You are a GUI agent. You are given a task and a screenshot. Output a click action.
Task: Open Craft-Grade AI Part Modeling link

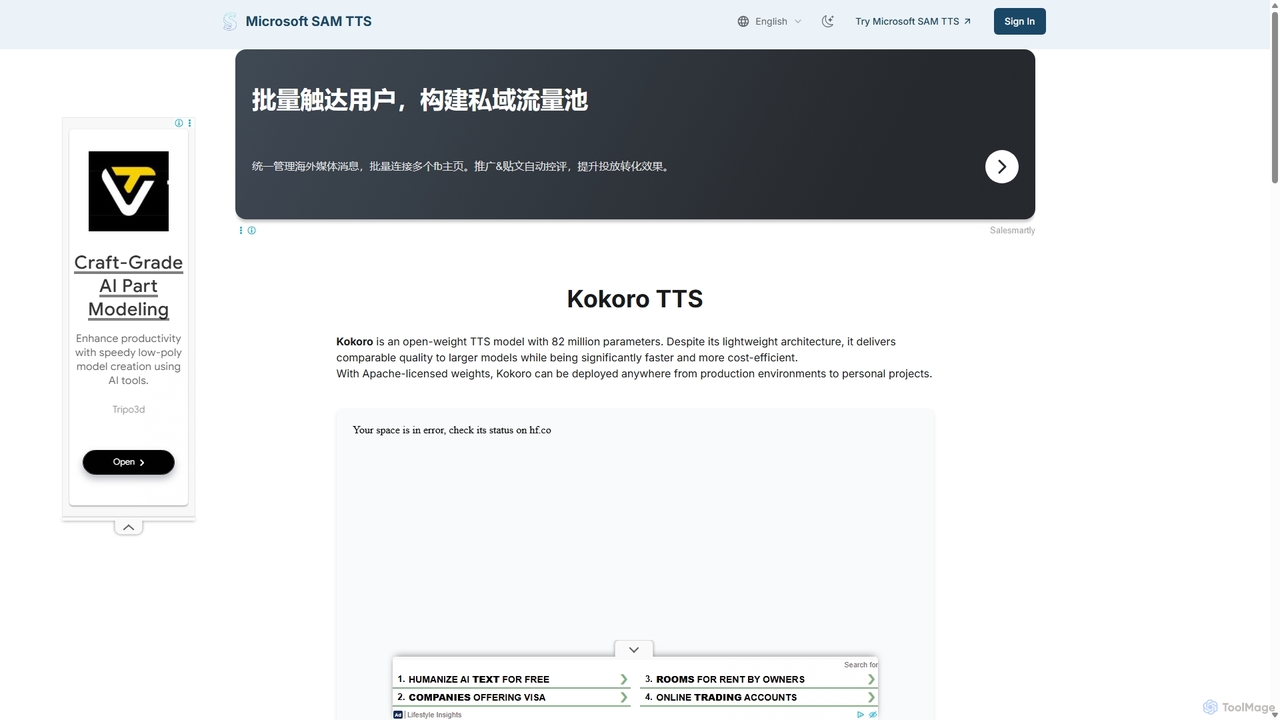point(128,286)
